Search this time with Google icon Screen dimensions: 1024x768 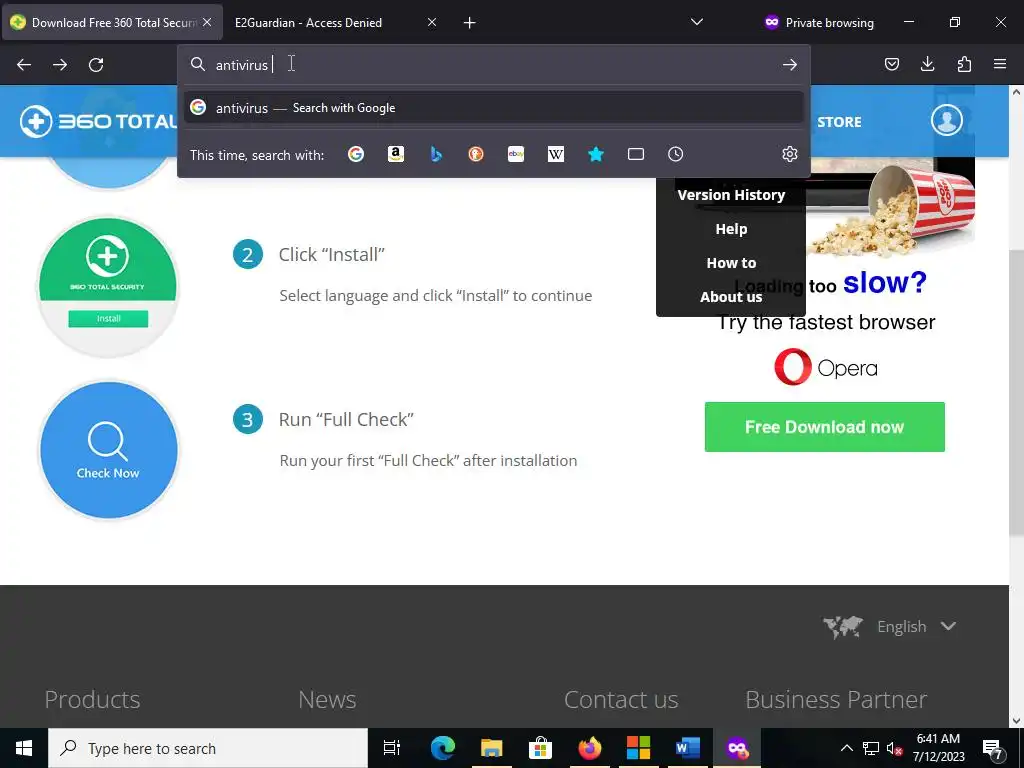[x=356, y=154]
